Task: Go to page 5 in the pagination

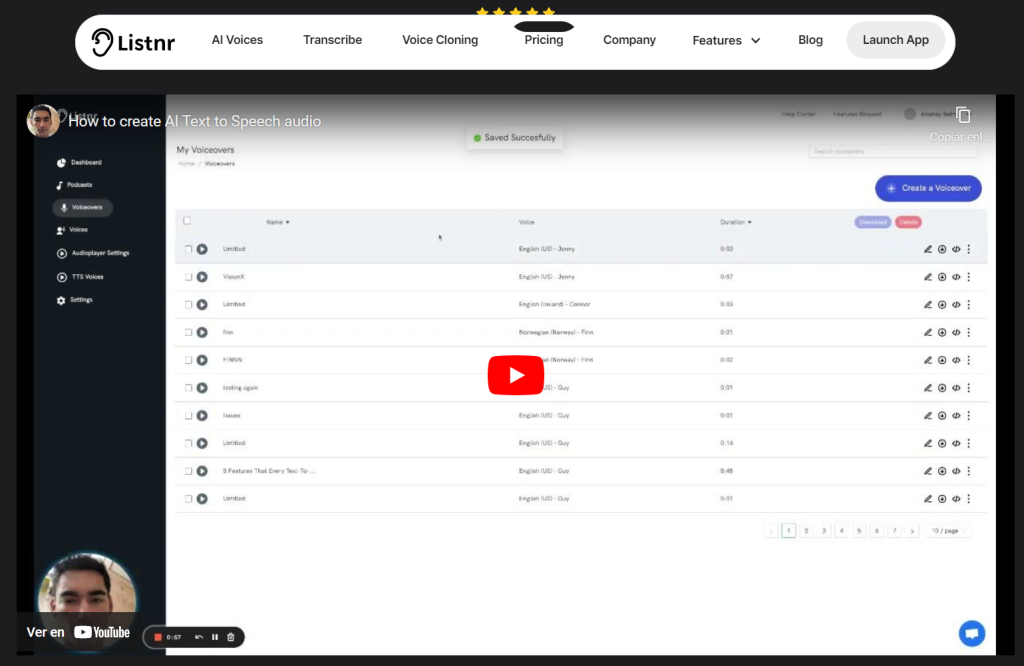Action: 859,531
